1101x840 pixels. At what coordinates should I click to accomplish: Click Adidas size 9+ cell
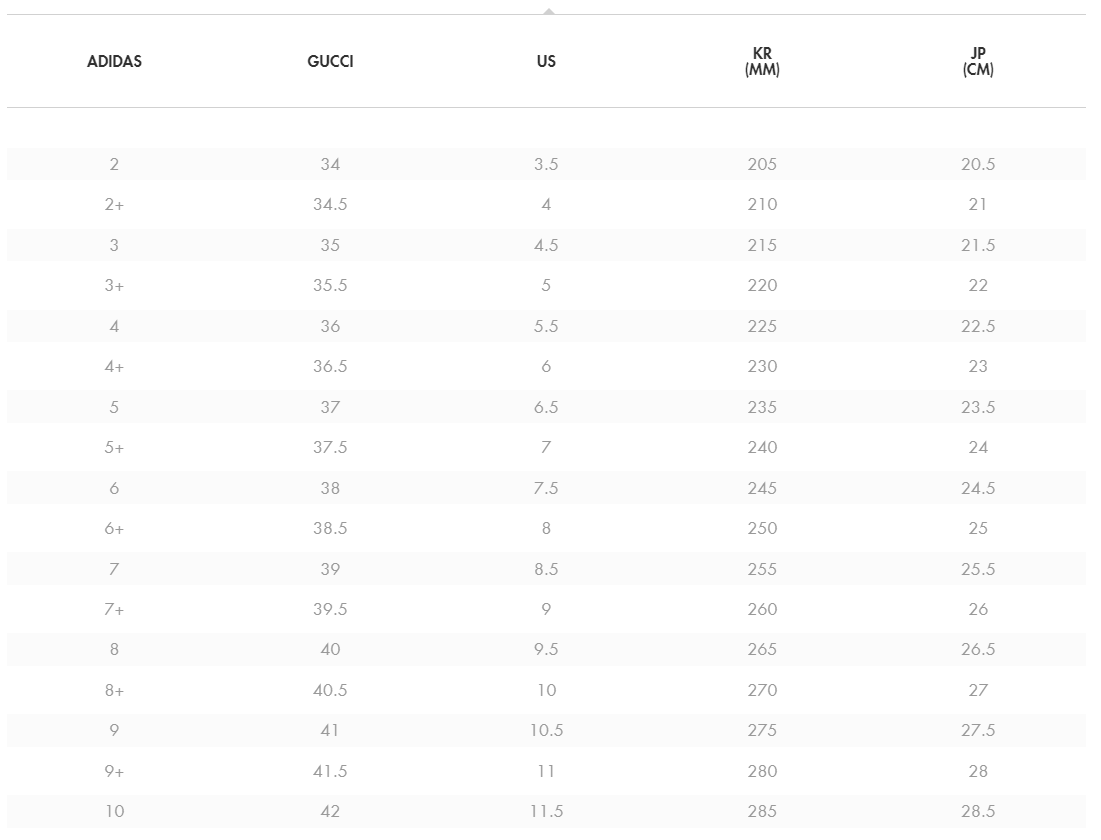(114, 771)
